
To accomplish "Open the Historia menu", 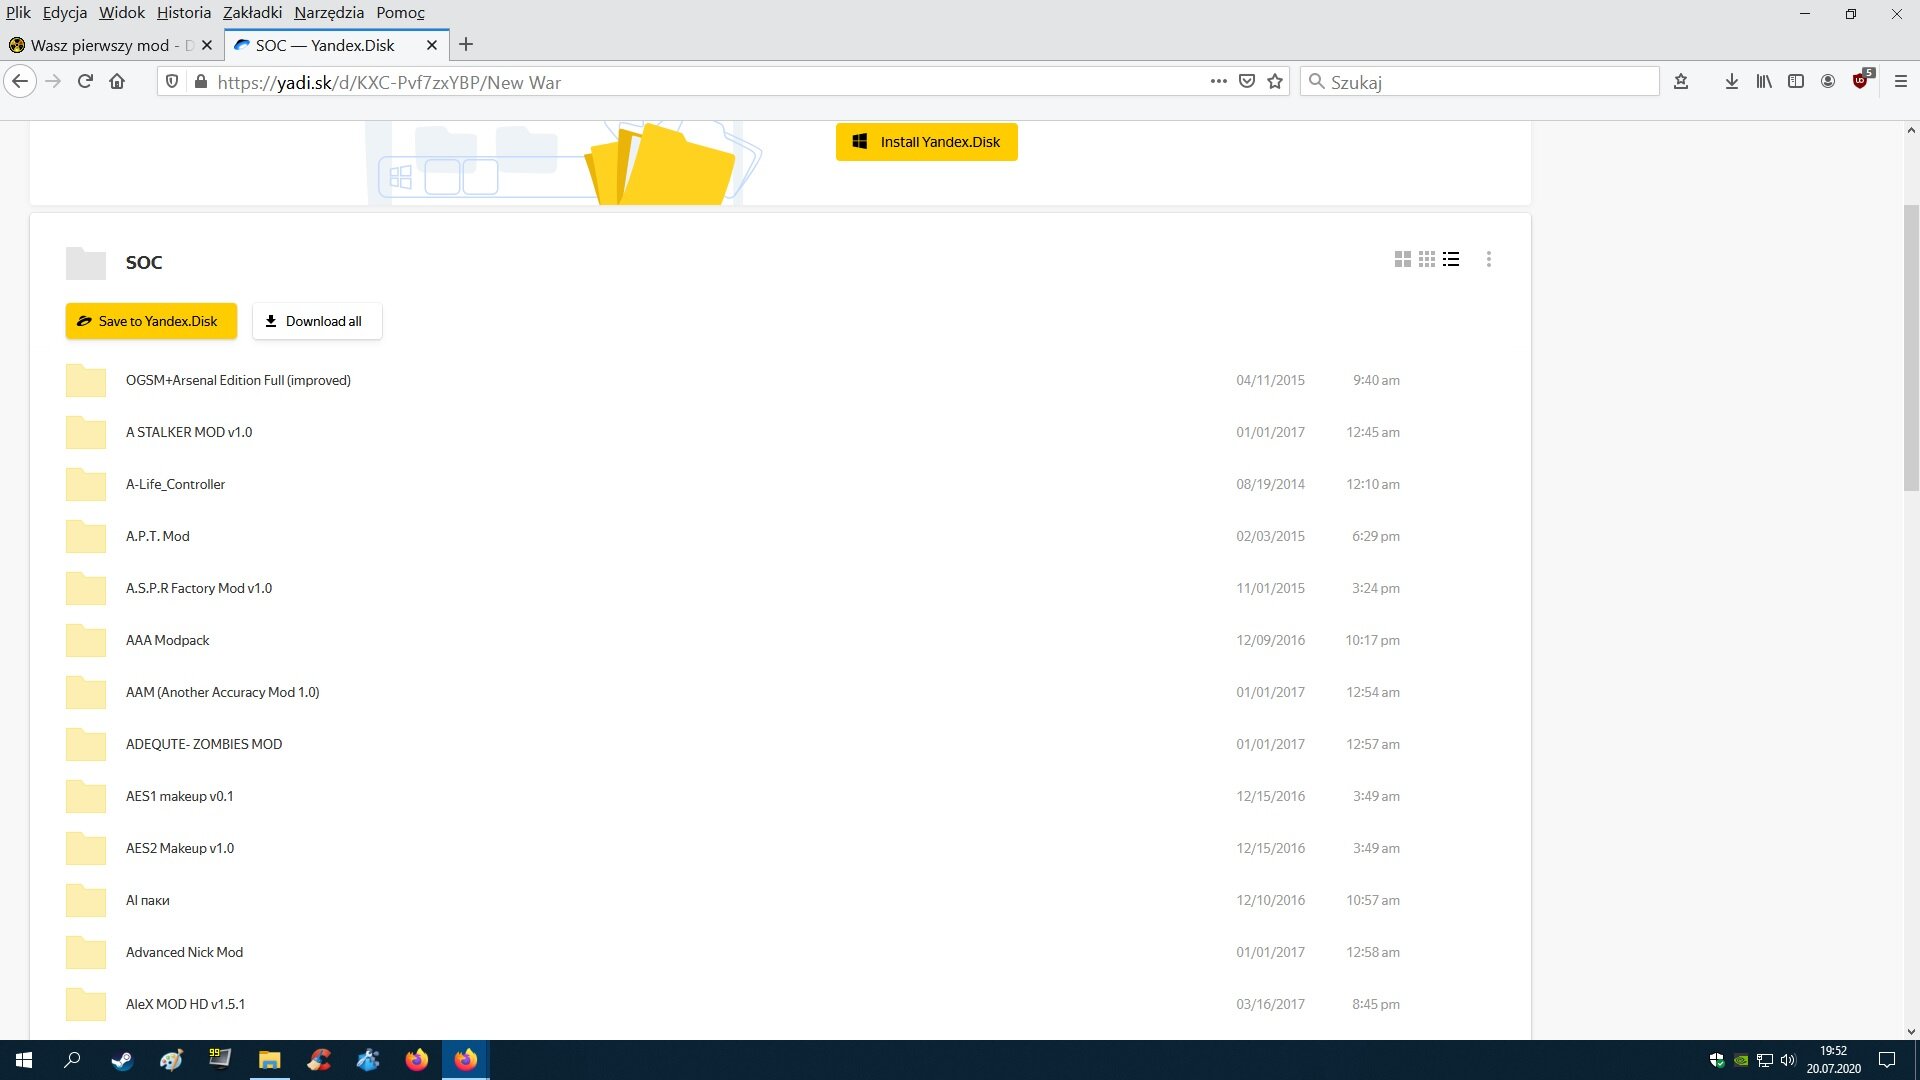I will pyautogui.click(x=183, y=13).
